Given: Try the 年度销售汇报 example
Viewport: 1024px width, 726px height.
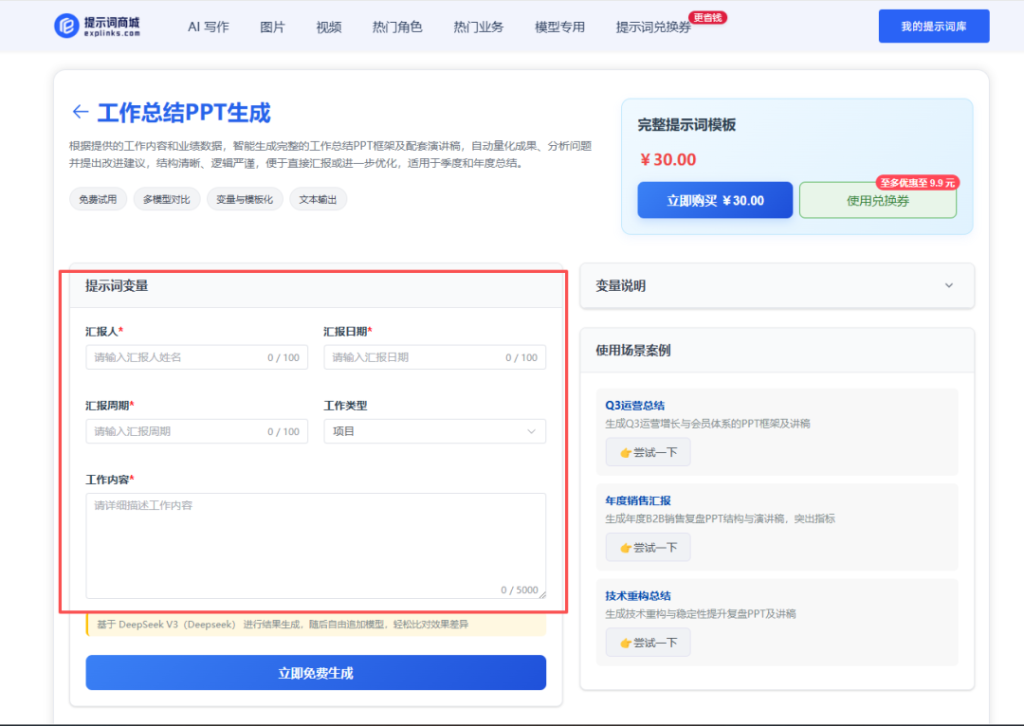Looking at the screenshot, I should tap(648, 547).
